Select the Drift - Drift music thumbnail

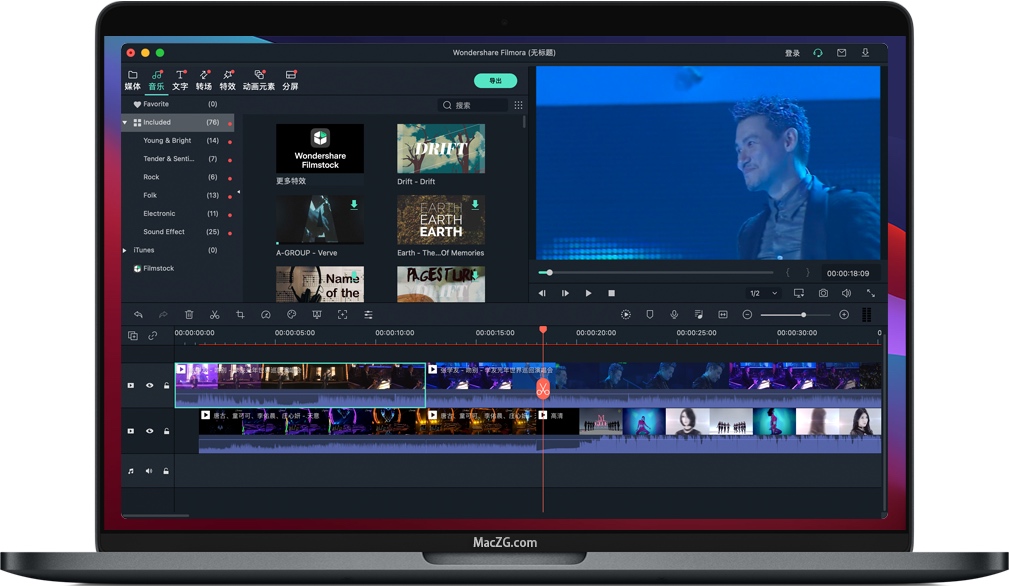click(x=441, y=149)
